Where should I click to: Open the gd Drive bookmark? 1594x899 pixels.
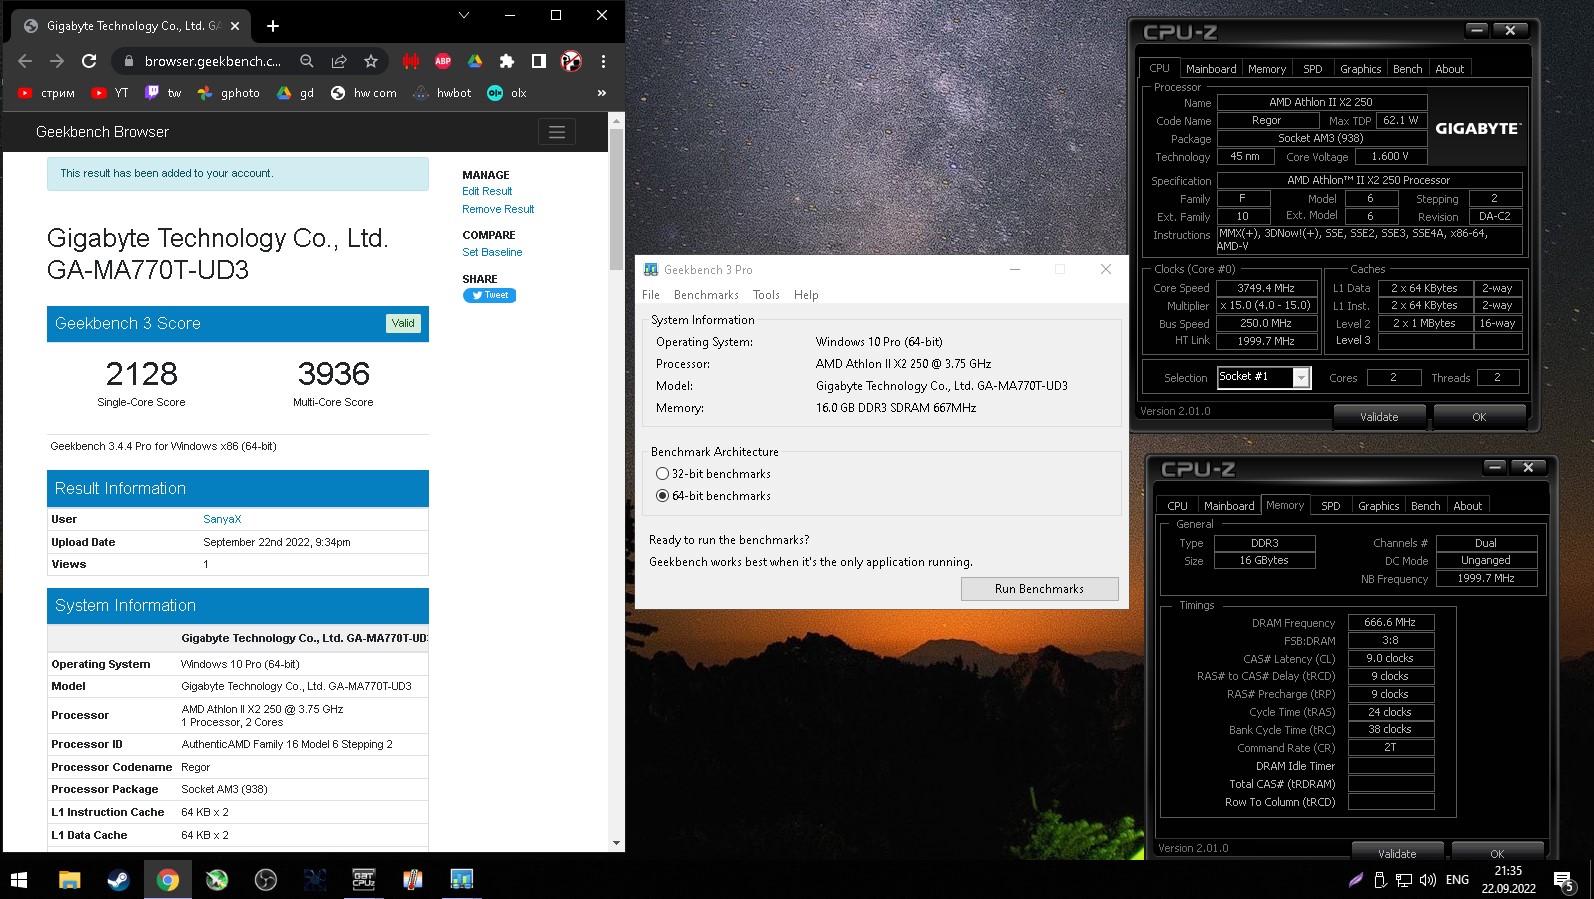pyautogui.click(x=295, y=93)
